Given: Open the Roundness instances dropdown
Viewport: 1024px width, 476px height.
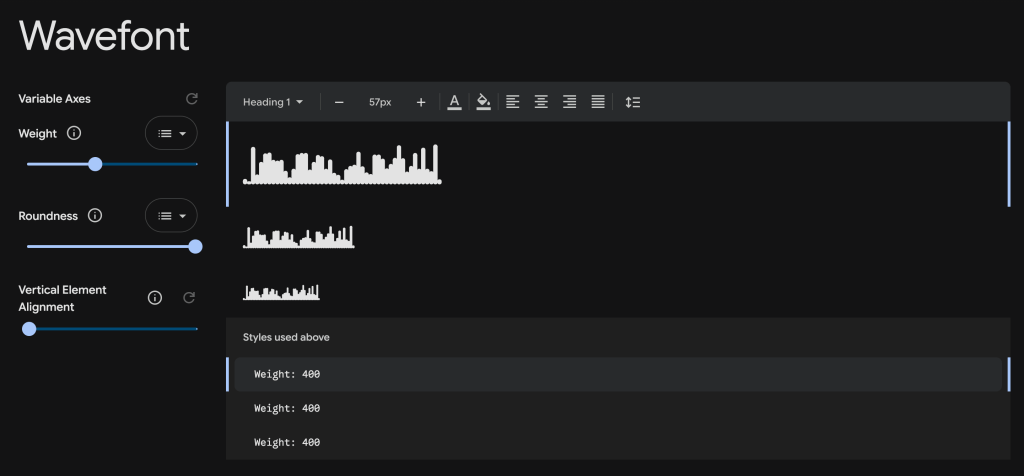Looking at the screenshot, I should pyautogui.click(x=172, y=216).
